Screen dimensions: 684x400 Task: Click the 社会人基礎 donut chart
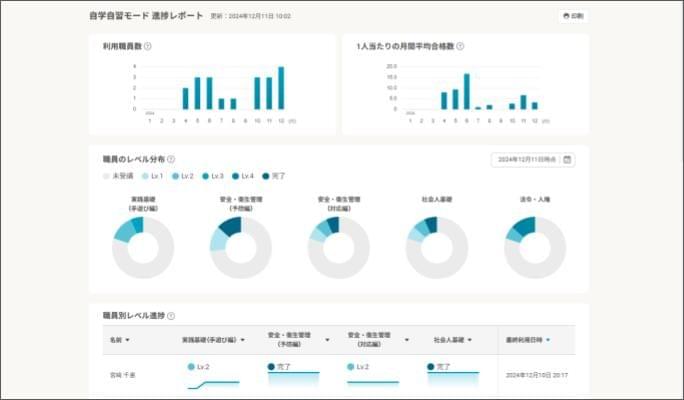point(437,248)
